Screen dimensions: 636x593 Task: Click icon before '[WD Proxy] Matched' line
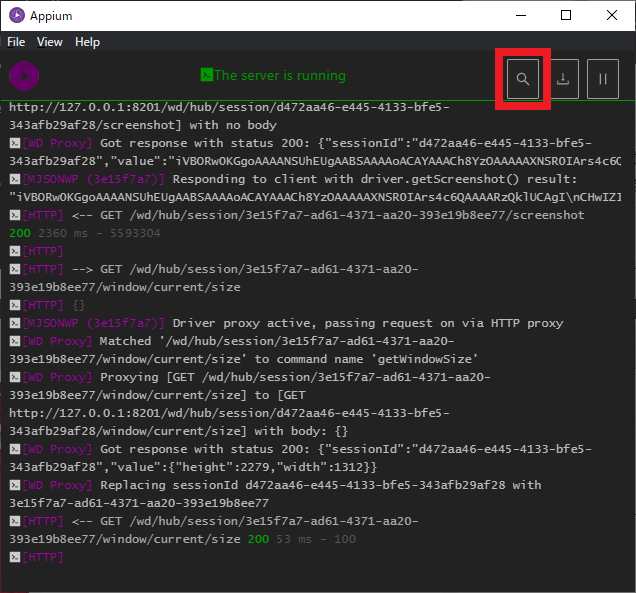[x=15, y=341]
